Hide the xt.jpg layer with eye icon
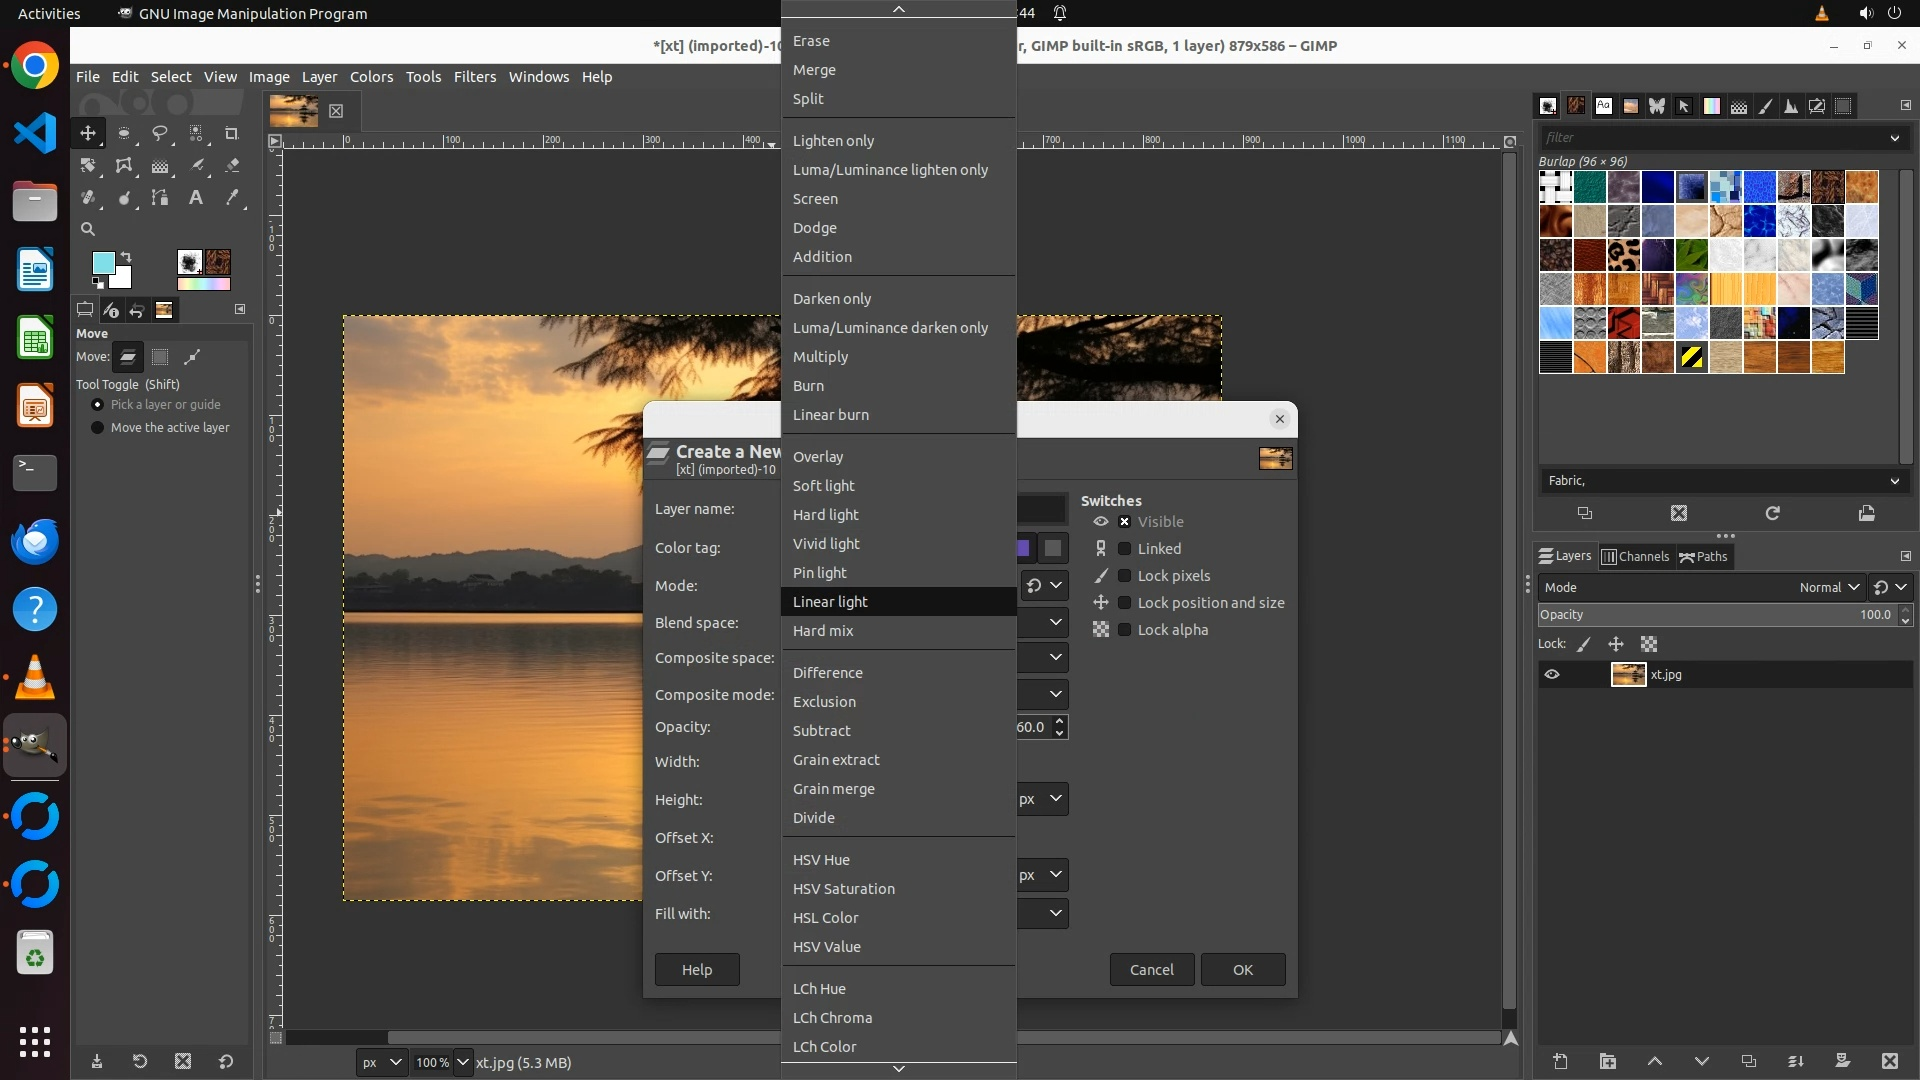Screen dimensions: 1920x1080 coord(1552,675)
